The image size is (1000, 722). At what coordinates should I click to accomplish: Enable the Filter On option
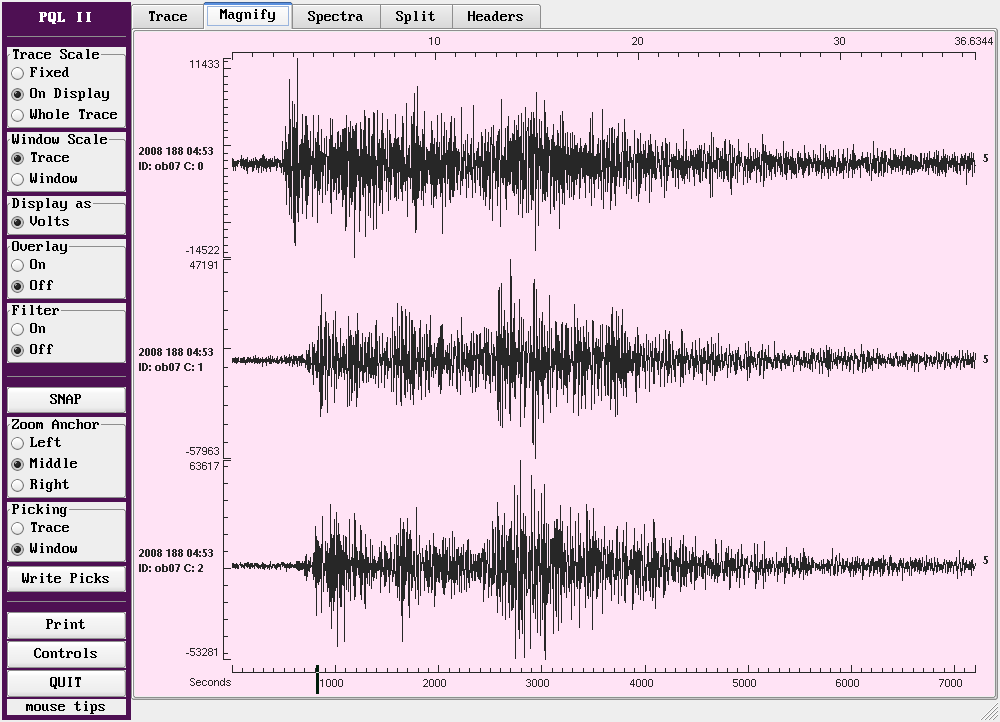pyautogui.click(x=18, y=329)
